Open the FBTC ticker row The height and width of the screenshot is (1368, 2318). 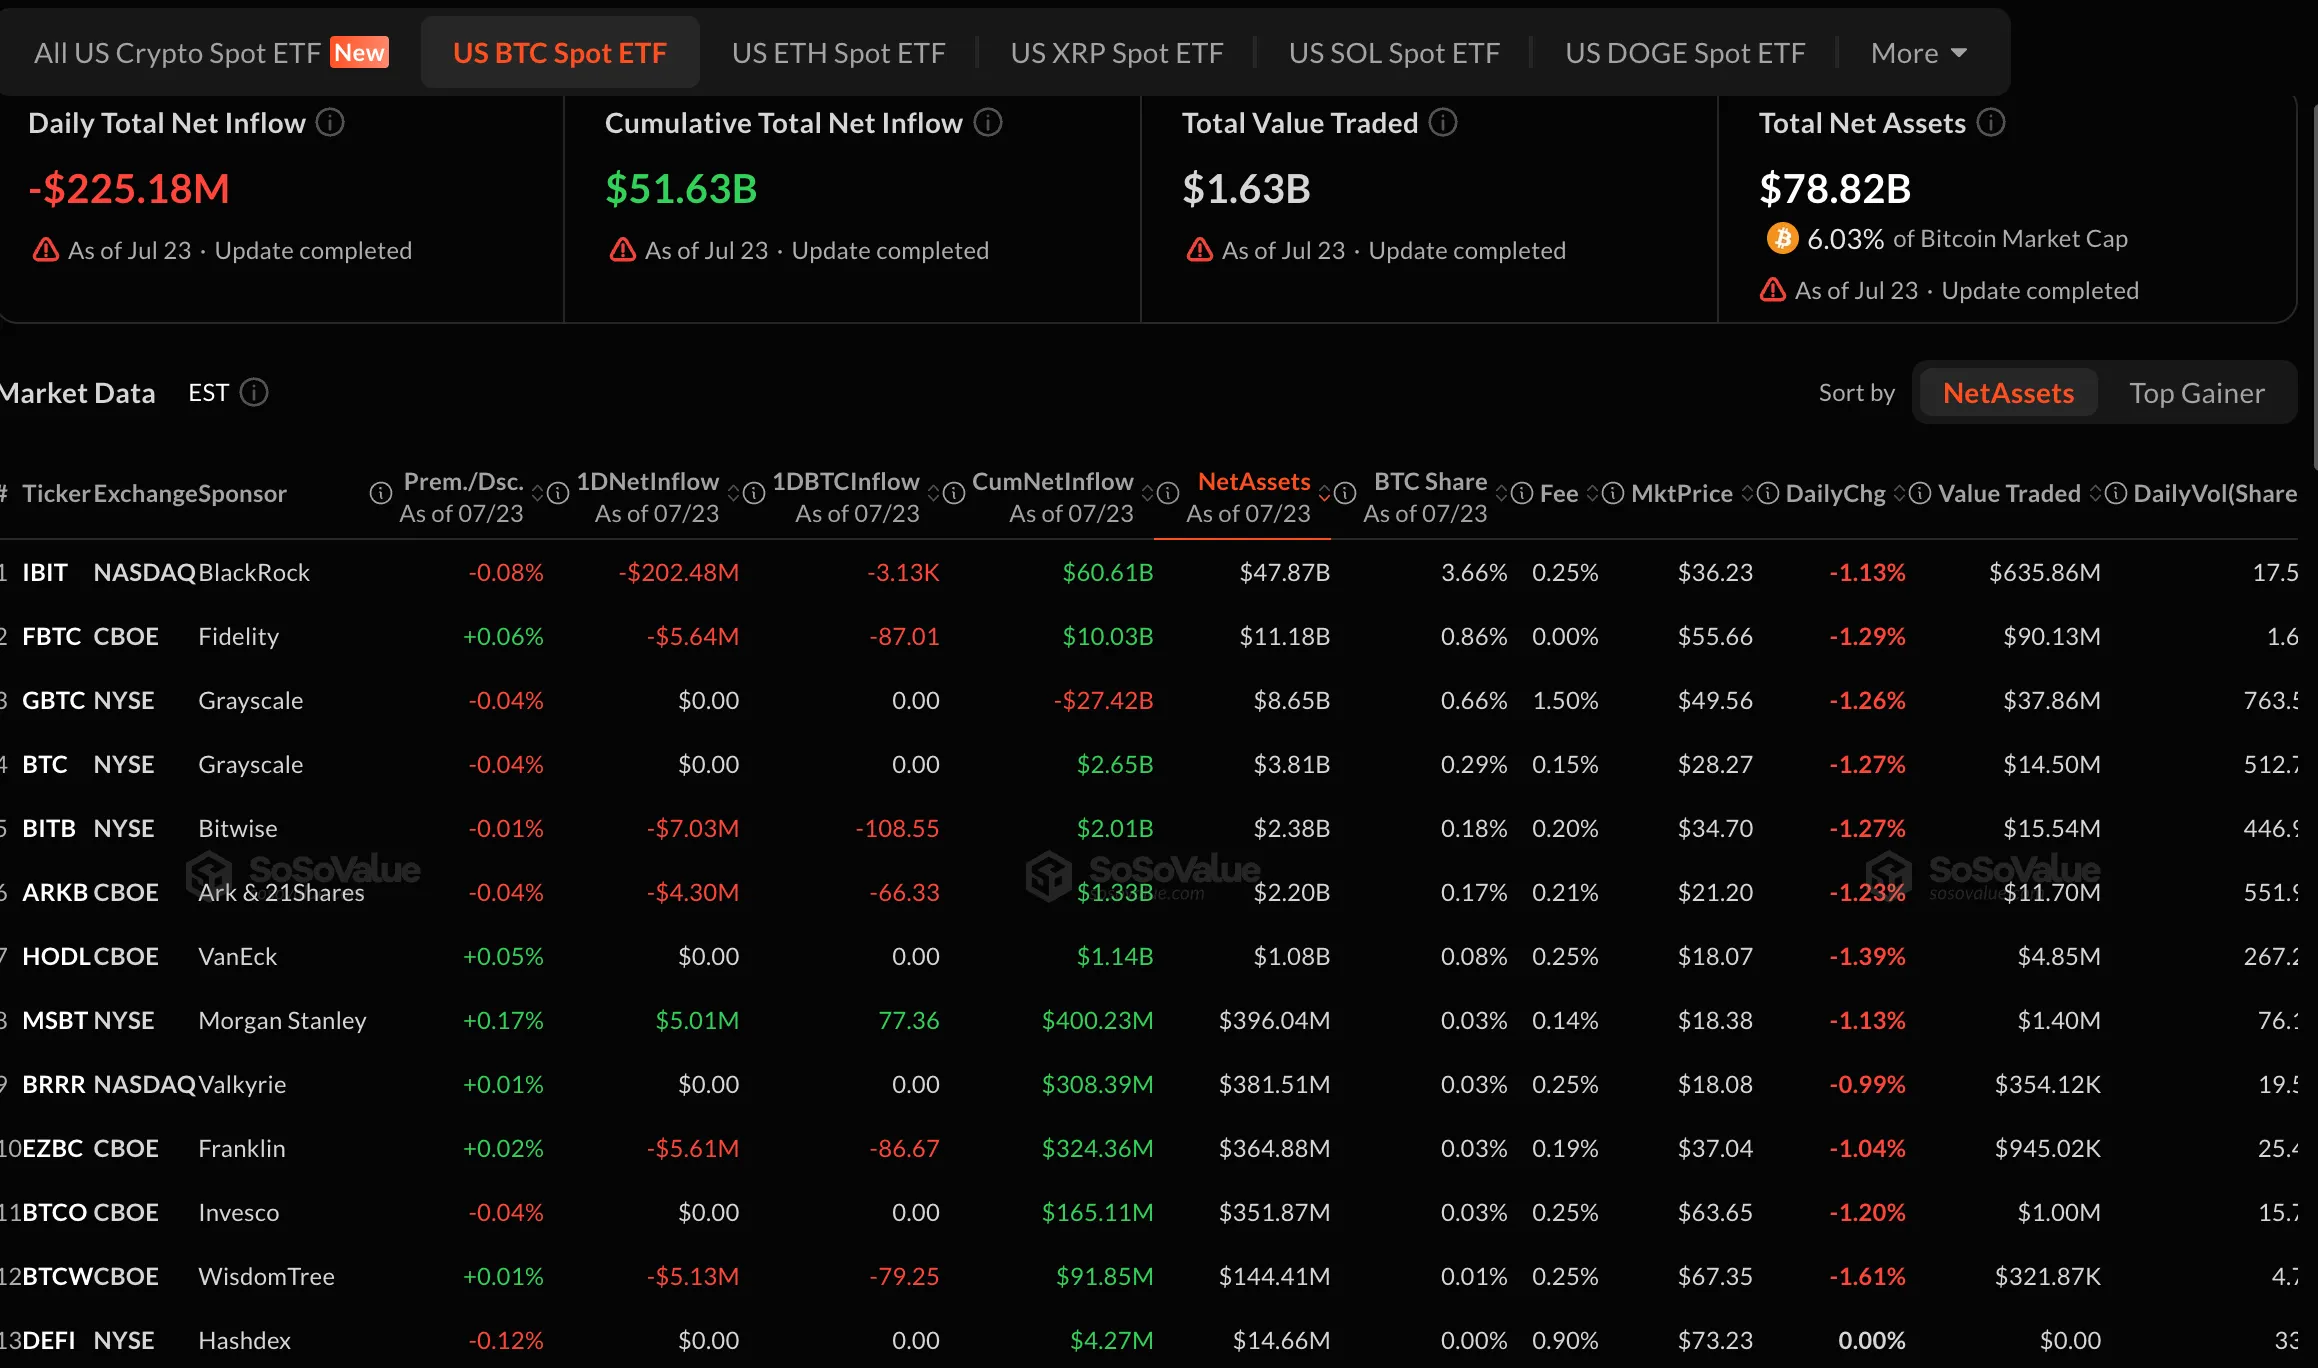coord(1149,636)
